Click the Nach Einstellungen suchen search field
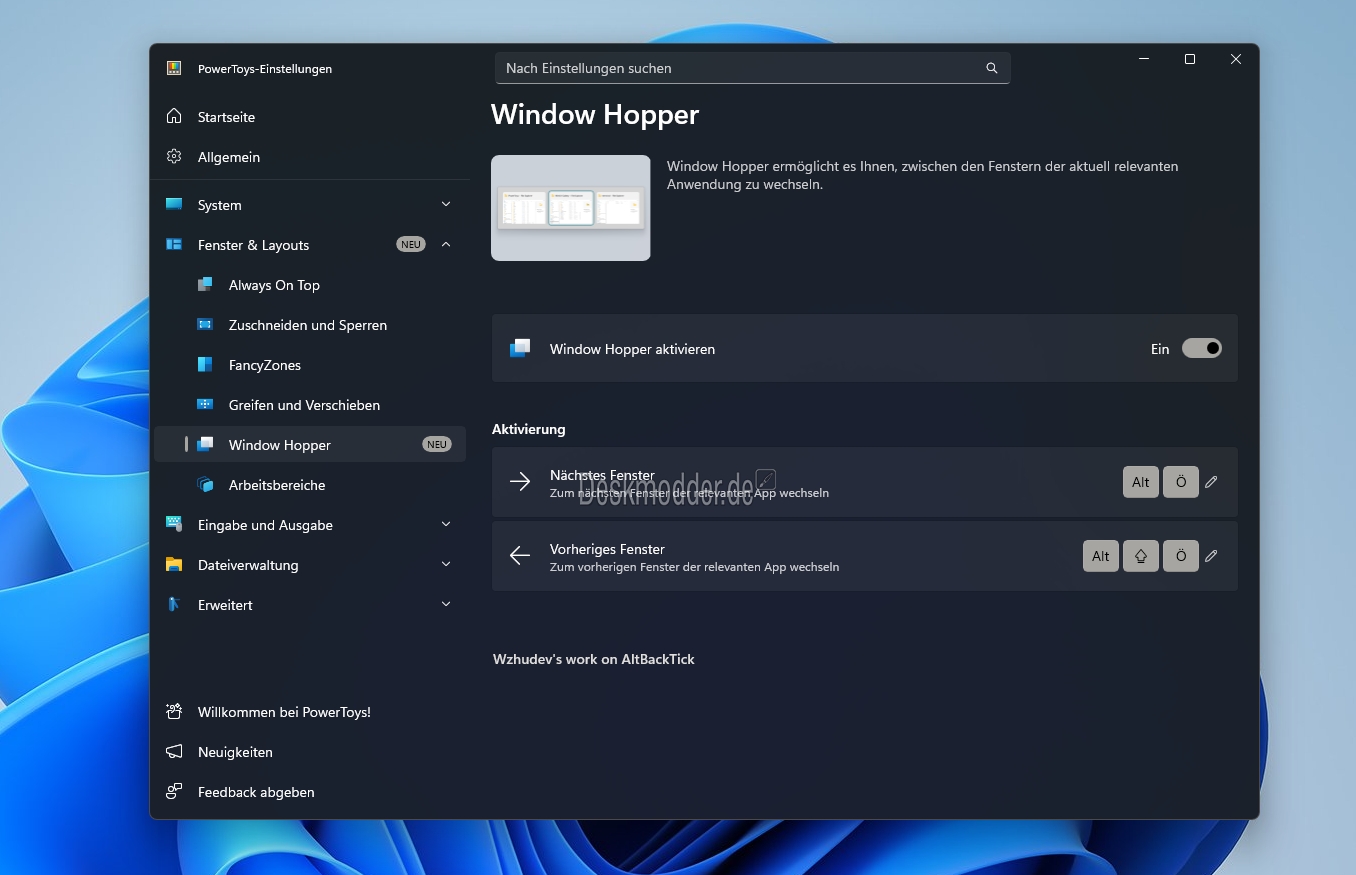This screenshot has width=1356, height=875. (x=753, y=68)
